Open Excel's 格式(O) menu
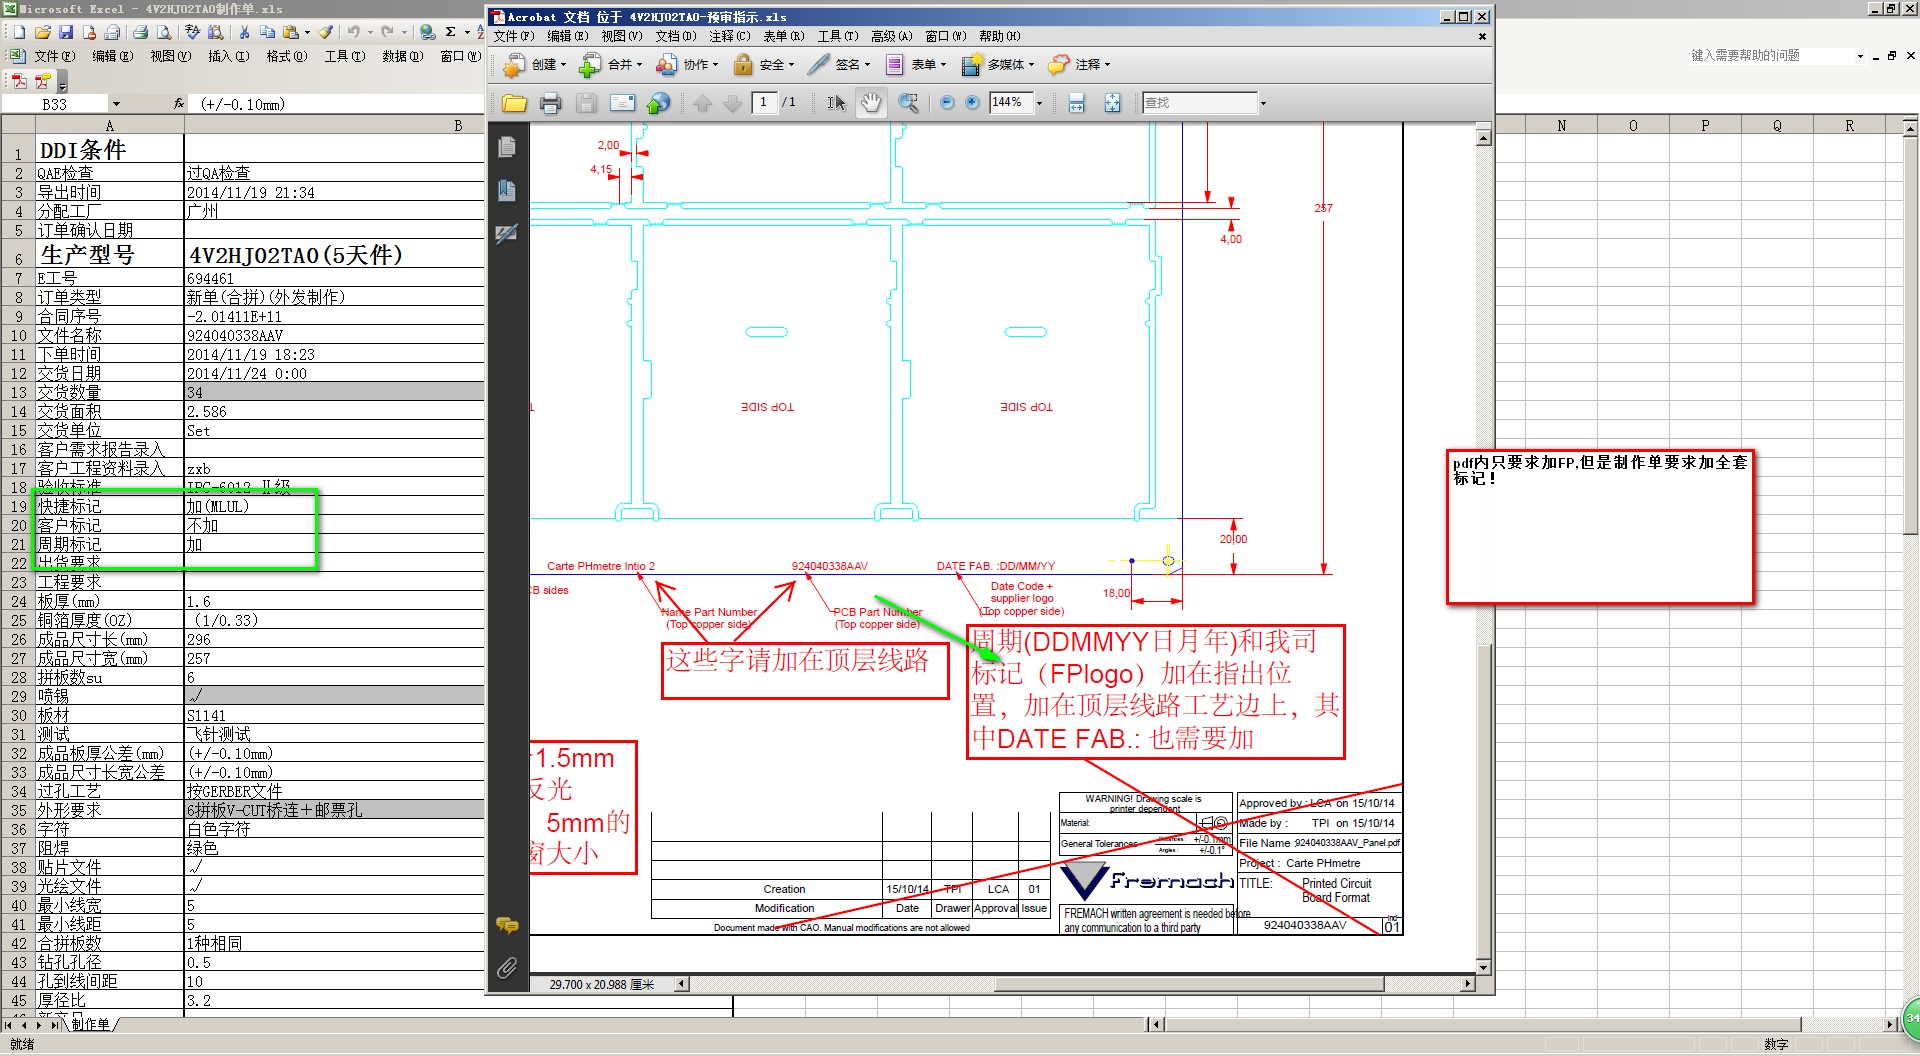The image size is (1920, 1056). (286, 56)
